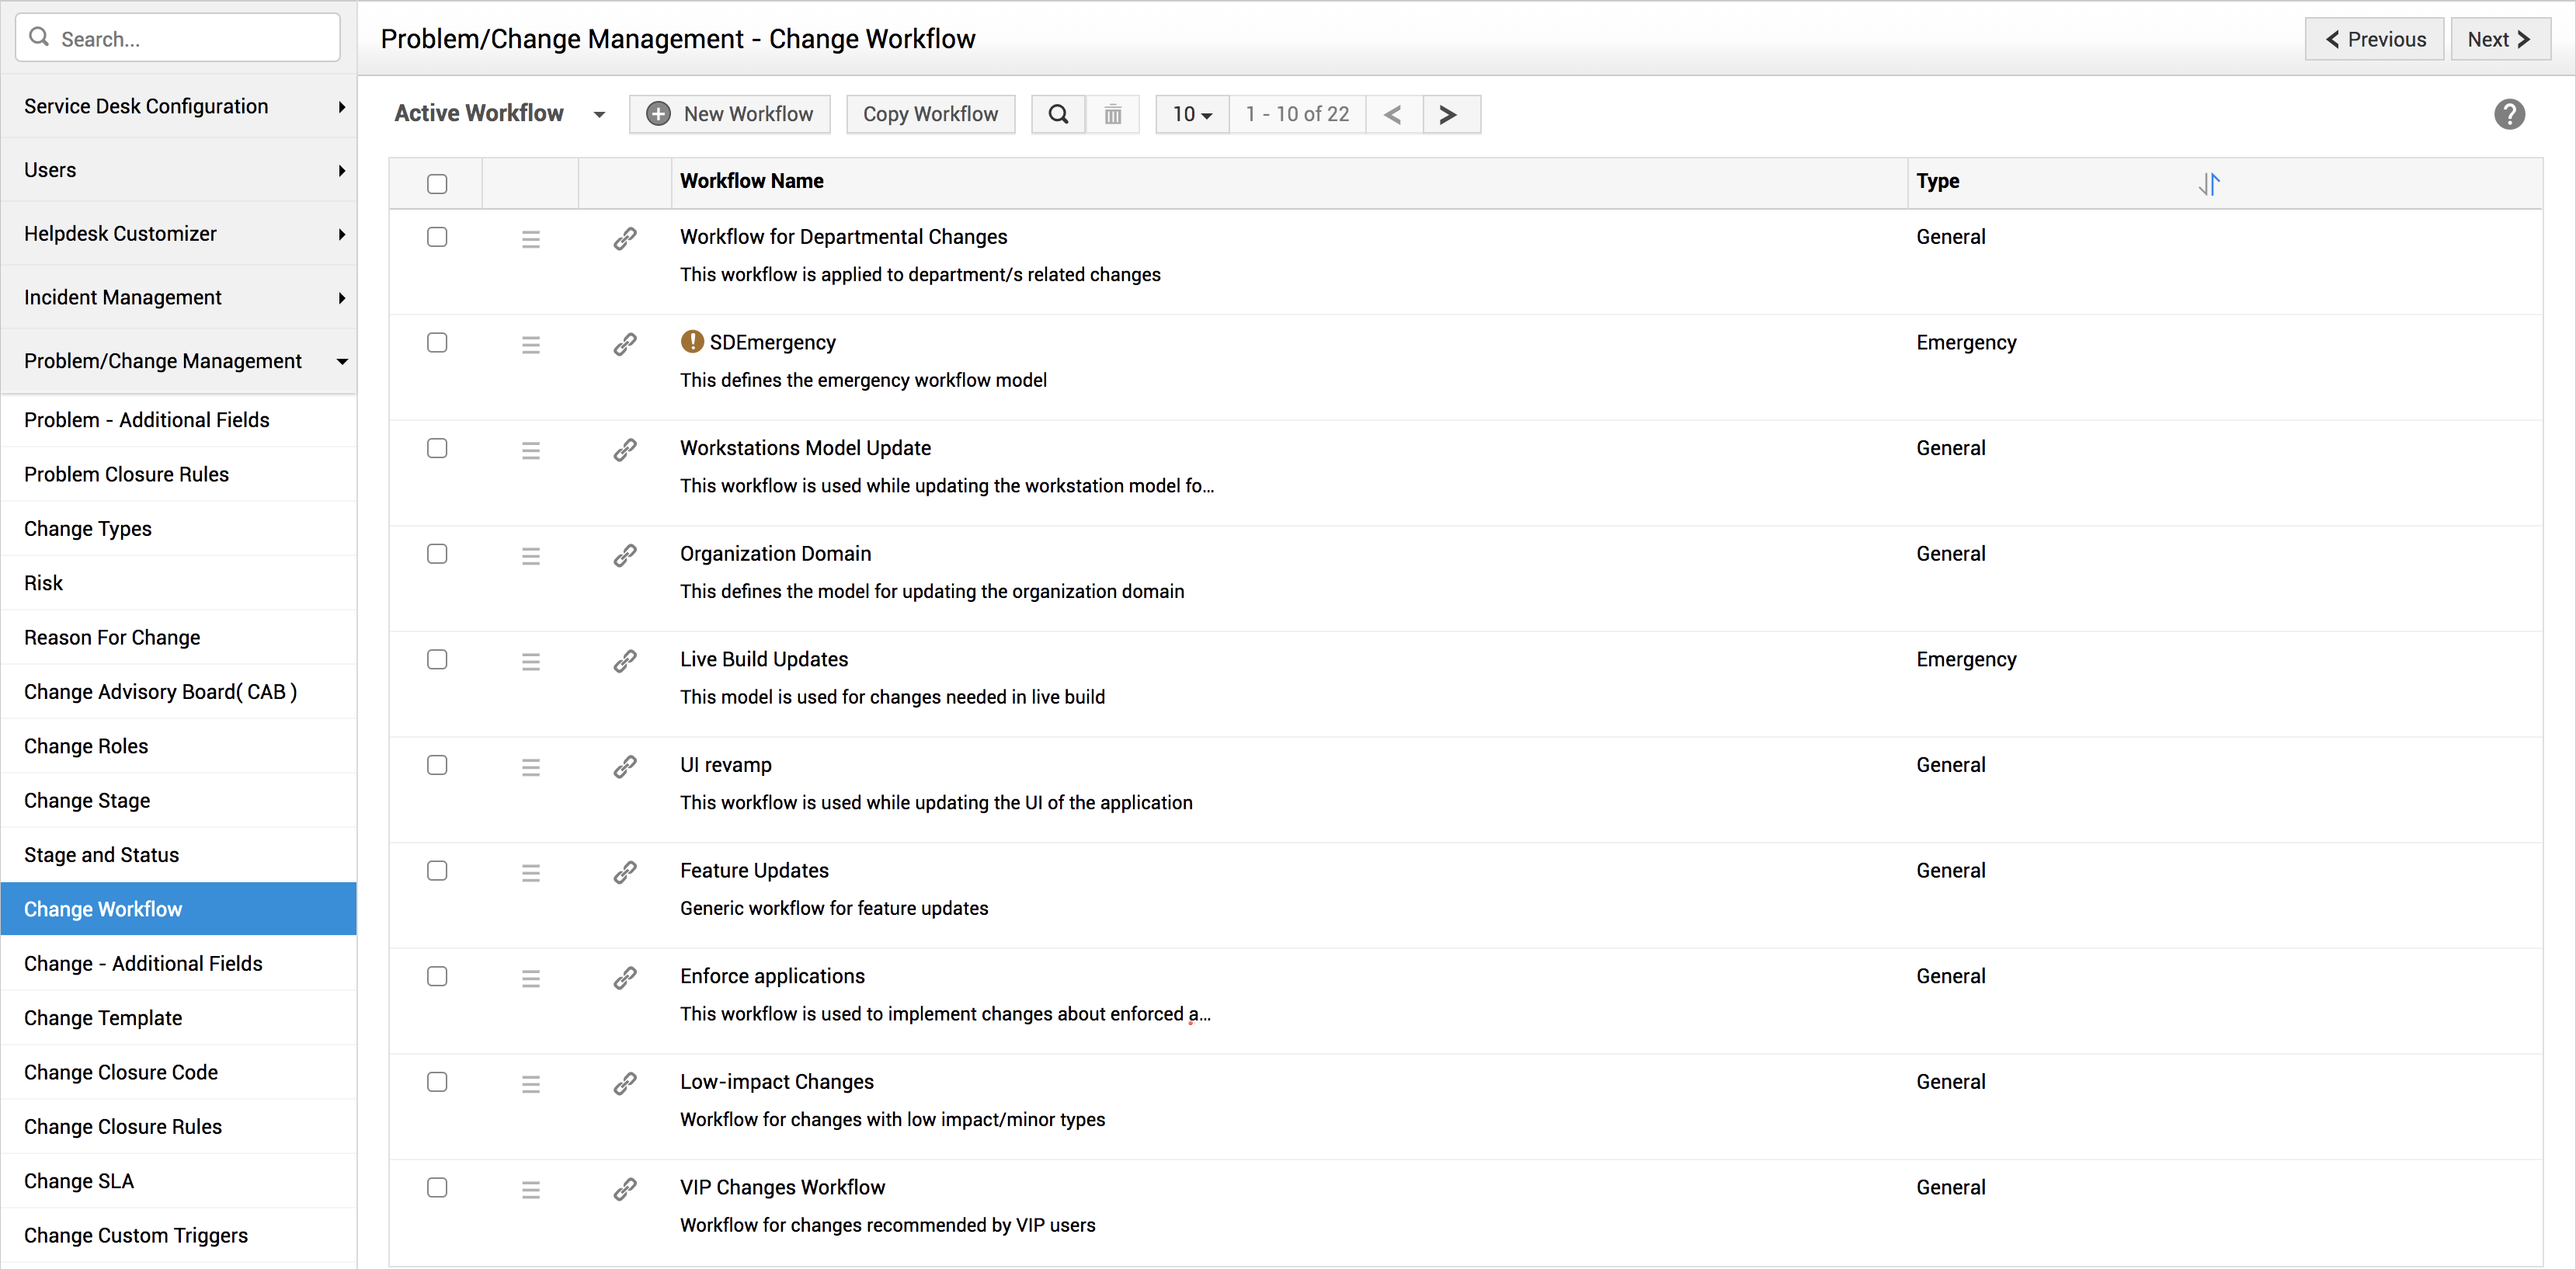Open Change Types in sidebar
The width and height of the screenshot is (2576, 1269).
coord(88,528)
